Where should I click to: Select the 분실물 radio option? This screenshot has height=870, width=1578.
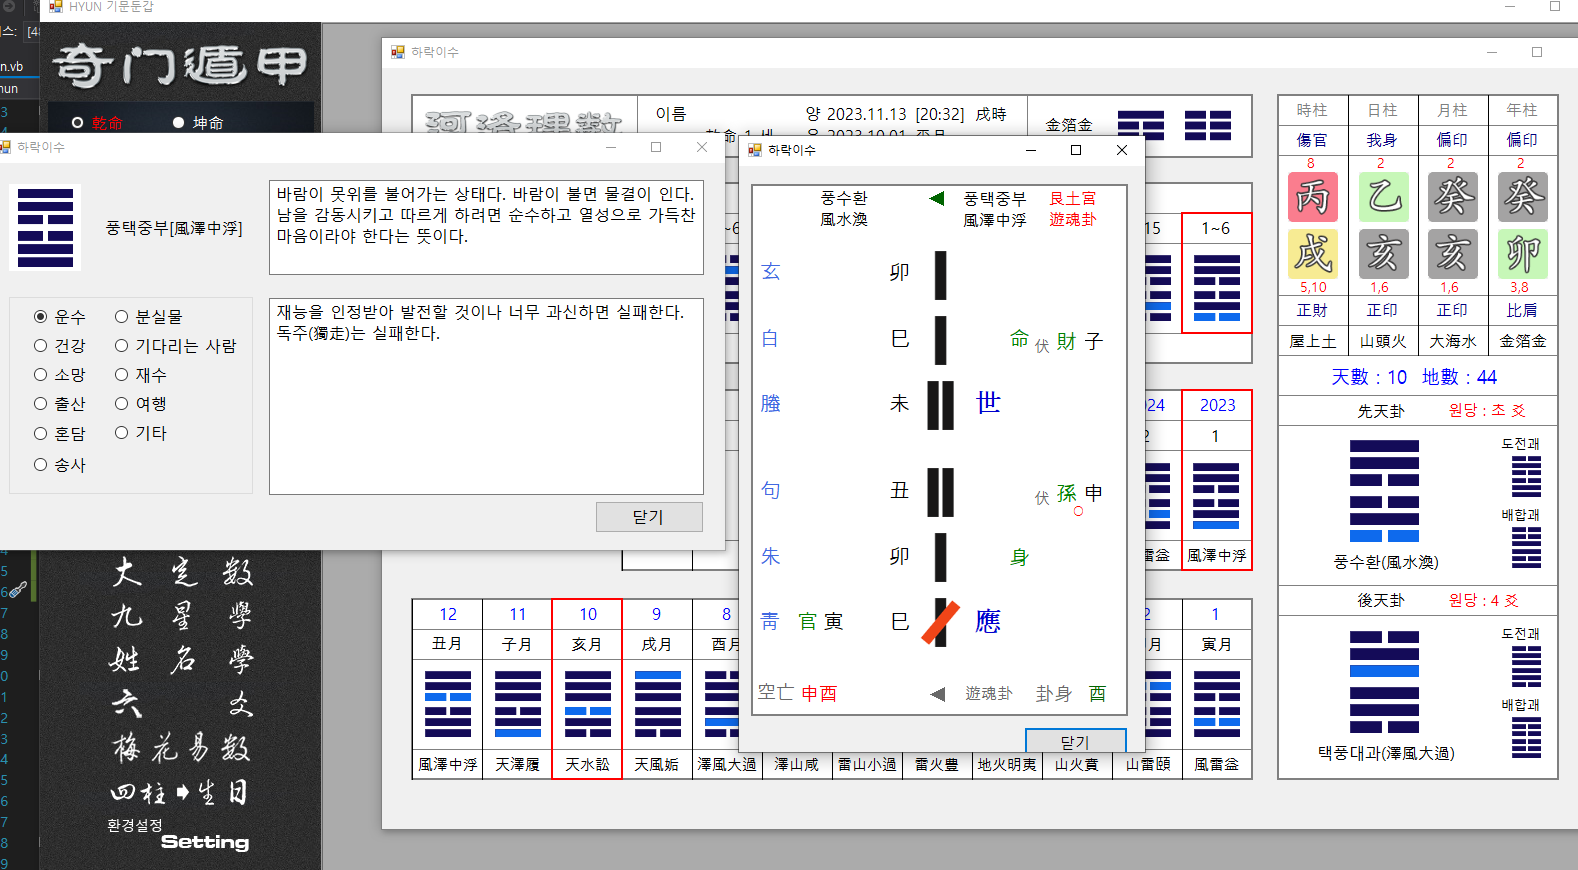[148, 317]
